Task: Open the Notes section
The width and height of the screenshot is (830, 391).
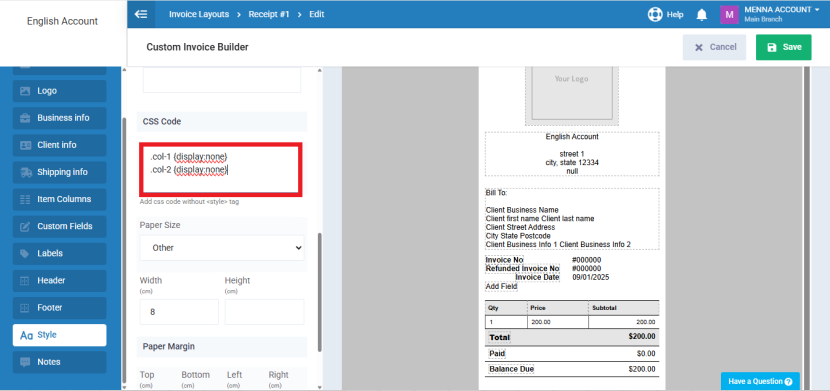Action: tap(59, 362)
